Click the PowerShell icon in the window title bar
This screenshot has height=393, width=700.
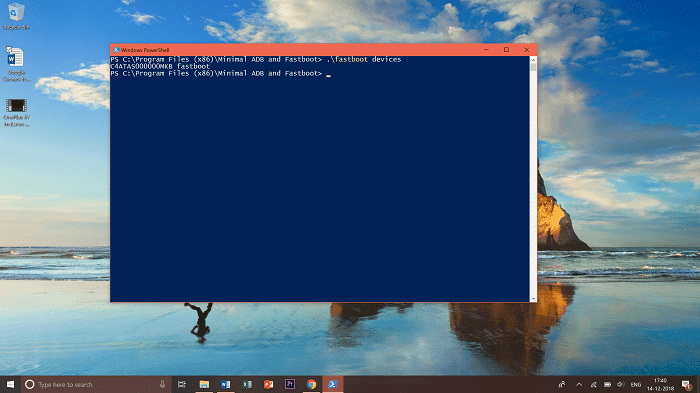point(116,50)
